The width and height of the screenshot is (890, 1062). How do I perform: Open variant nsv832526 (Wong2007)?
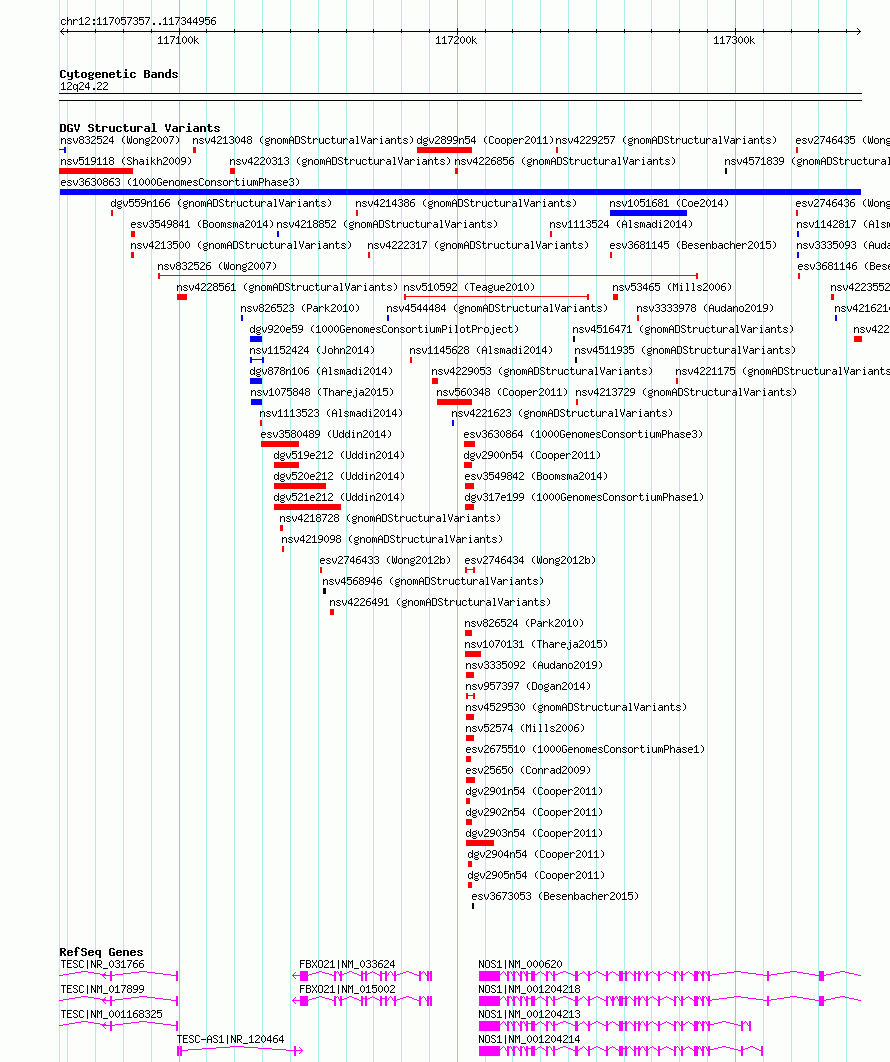tap(217, 266)
